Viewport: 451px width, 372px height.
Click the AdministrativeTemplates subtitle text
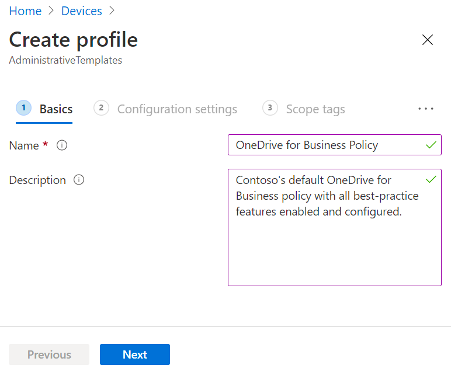click(66, 60)
